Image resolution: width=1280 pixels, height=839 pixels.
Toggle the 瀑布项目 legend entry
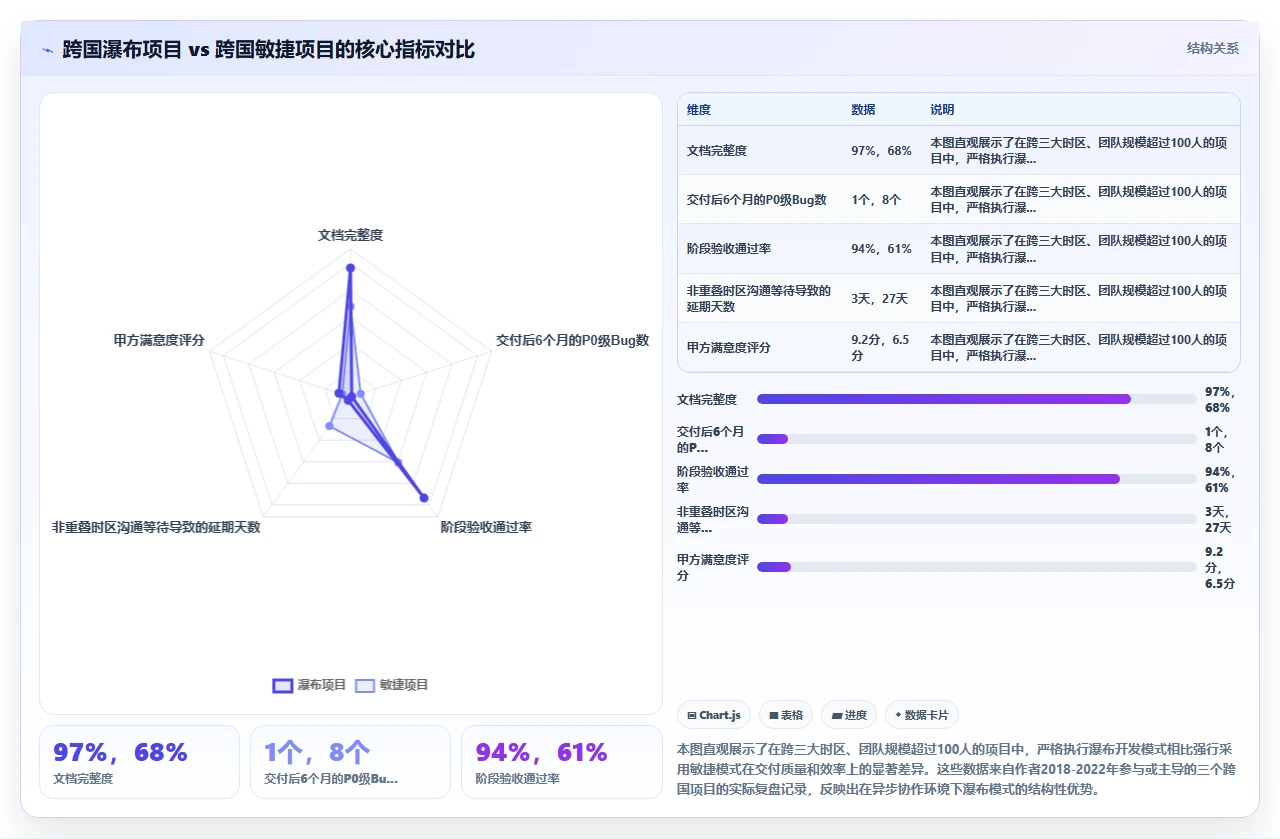coord(310,685)
